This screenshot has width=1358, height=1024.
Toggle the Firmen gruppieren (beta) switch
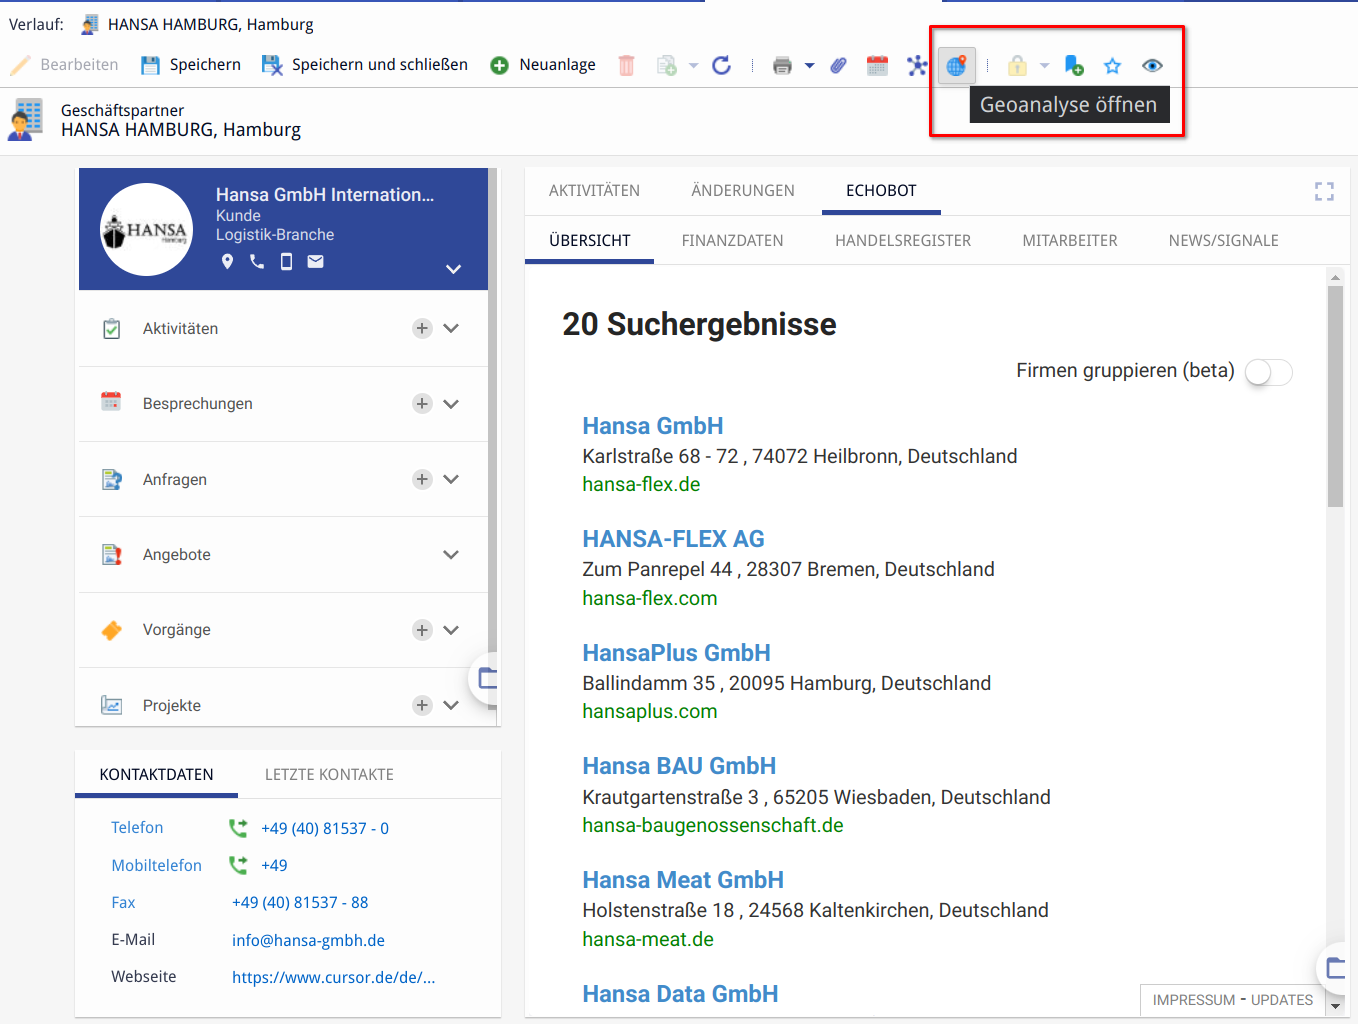[x=1268, y=372]
